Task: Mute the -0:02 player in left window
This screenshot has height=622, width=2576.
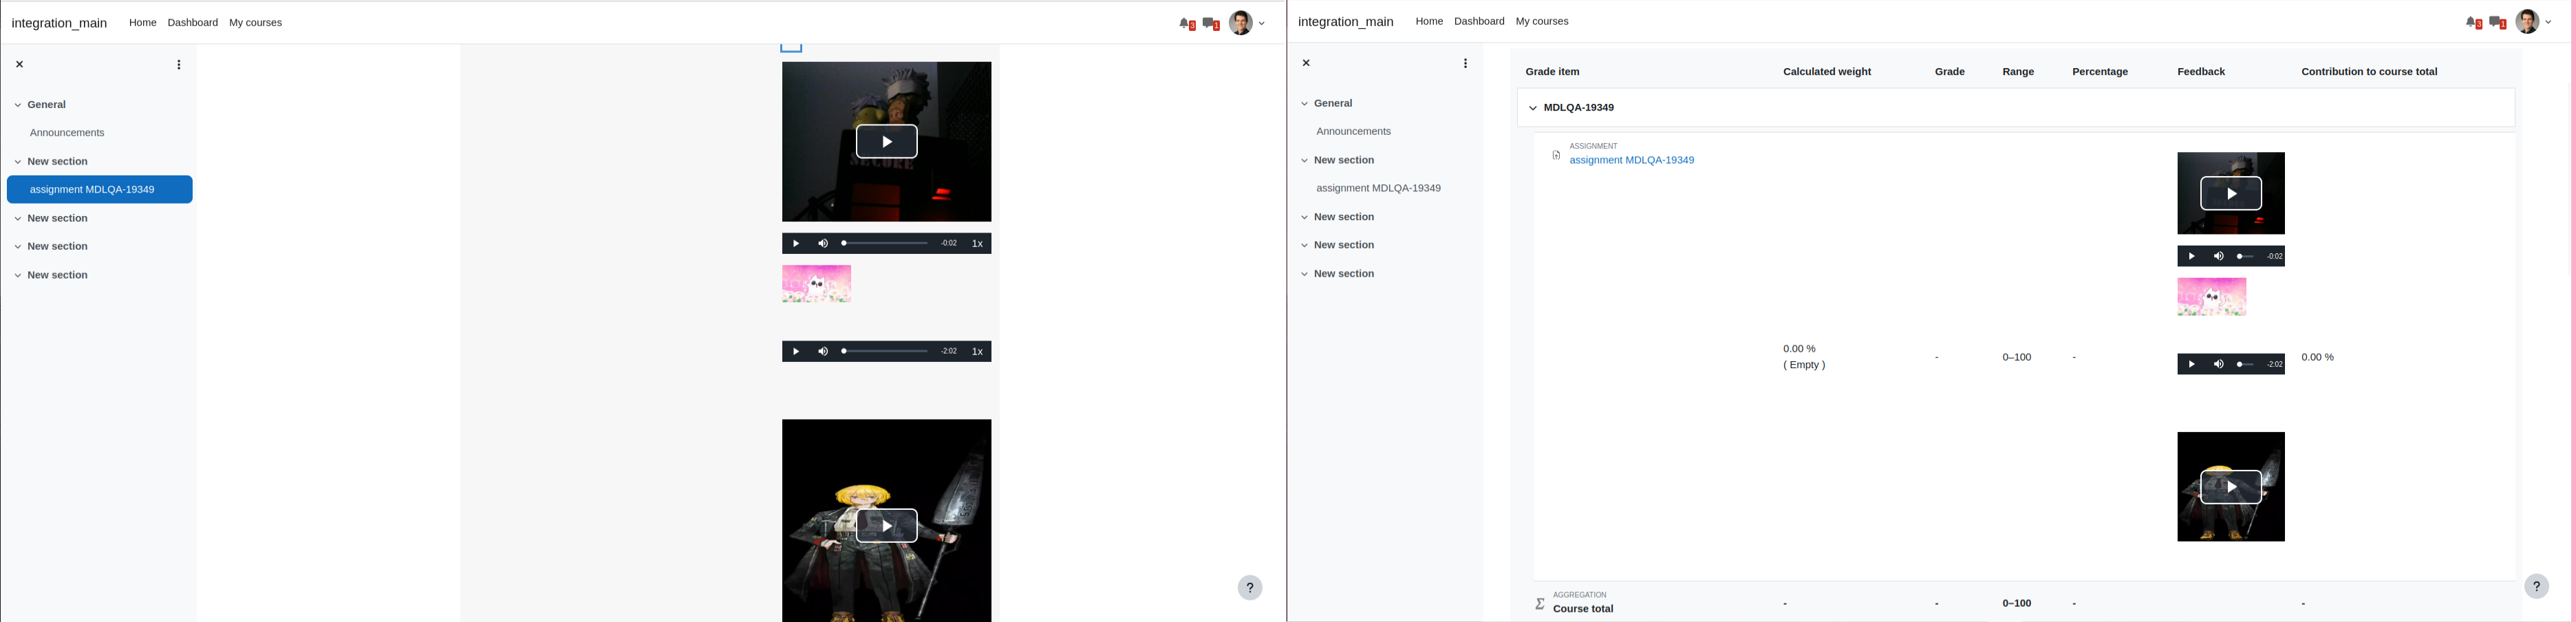Action: [x=823, y=244]
